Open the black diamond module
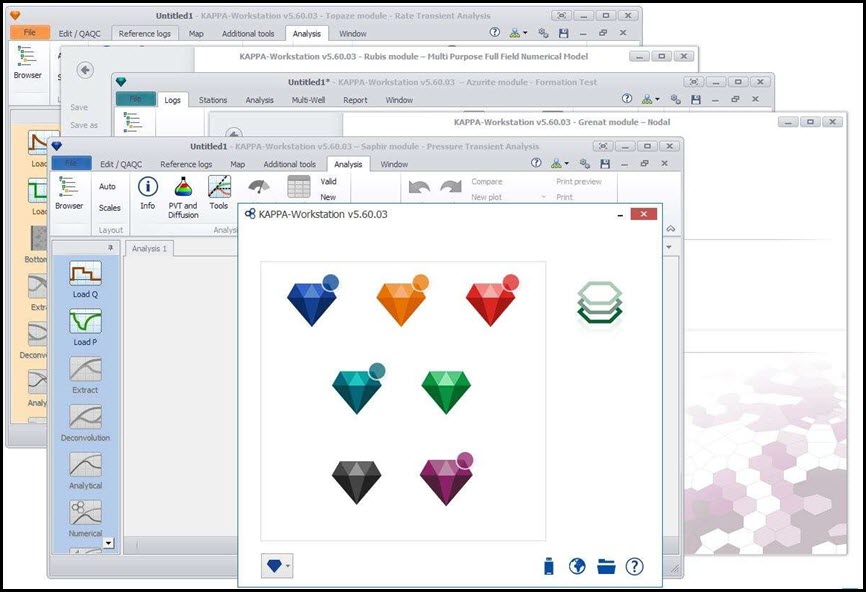 [357, 482]
